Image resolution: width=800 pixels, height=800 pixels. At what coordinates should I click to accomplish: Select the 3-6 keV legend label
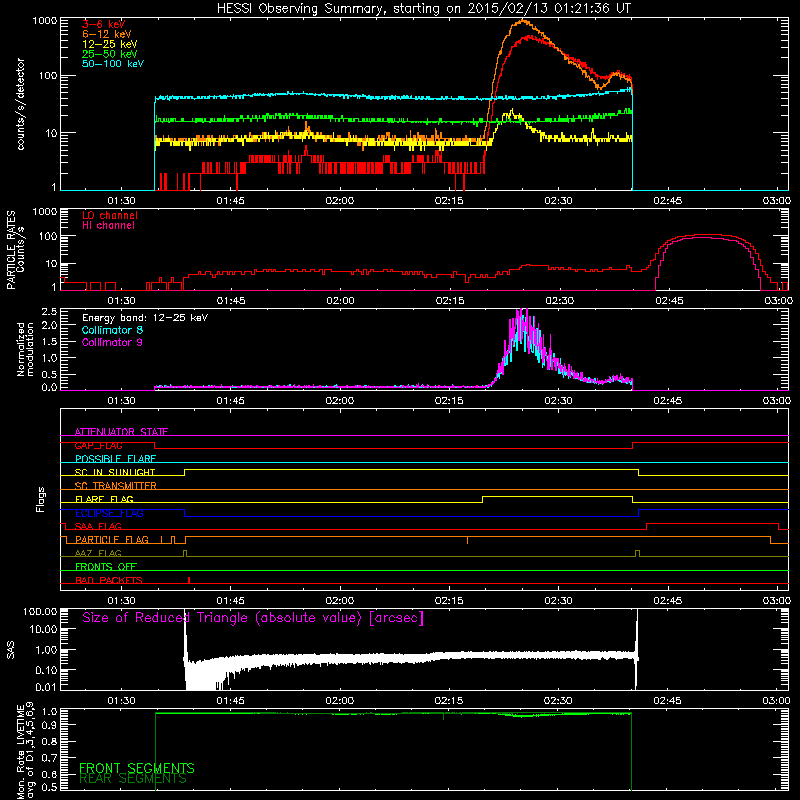click(104, 24)
